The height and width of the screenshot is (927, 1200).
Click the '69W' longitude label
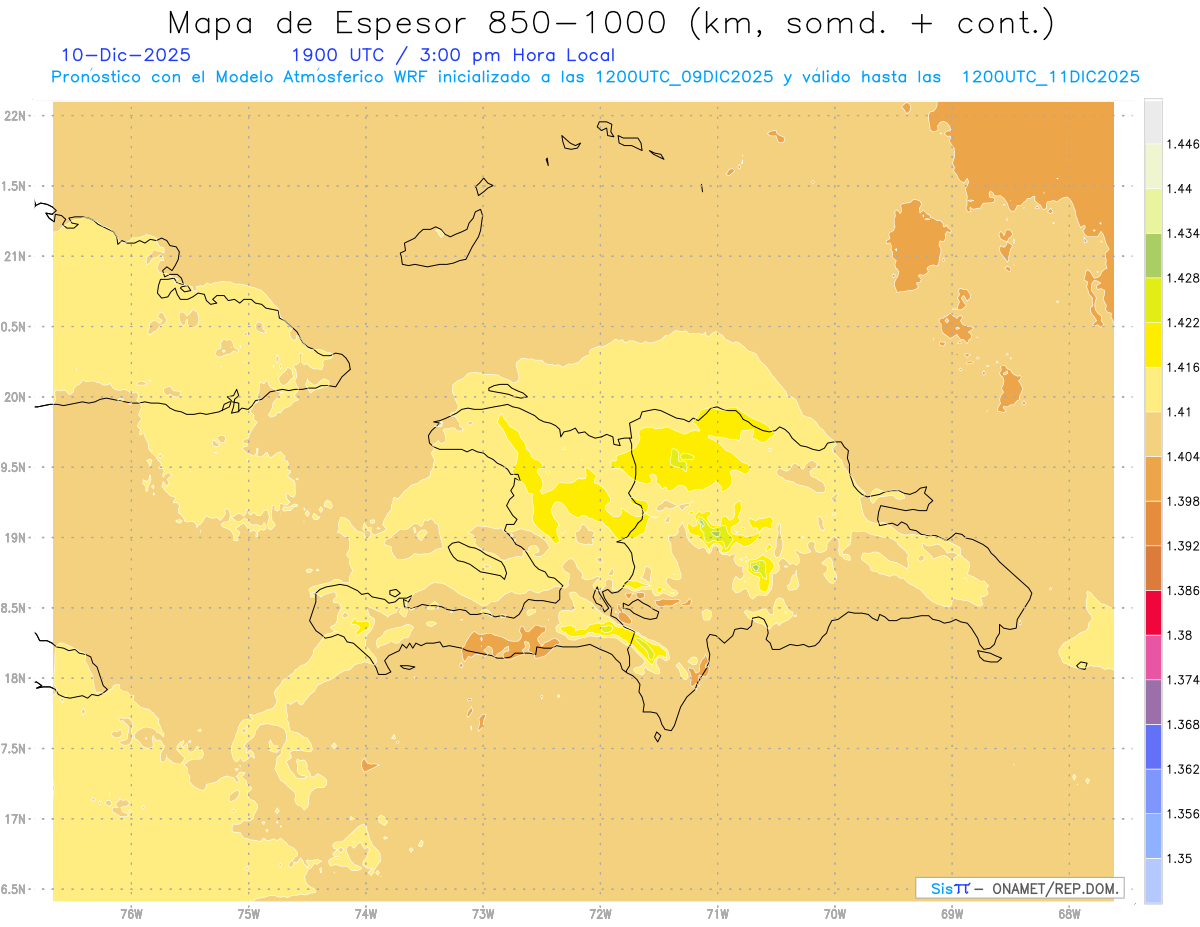coord(952,914)
